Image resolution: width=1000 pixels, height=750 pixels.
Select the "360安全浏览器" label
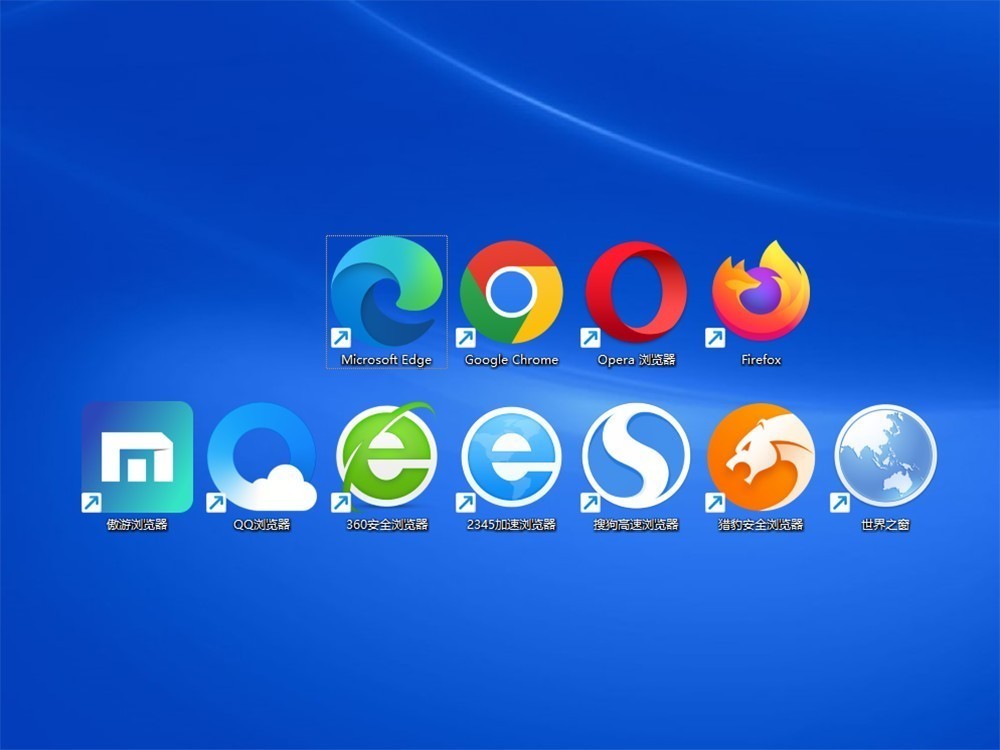[387, 524]
